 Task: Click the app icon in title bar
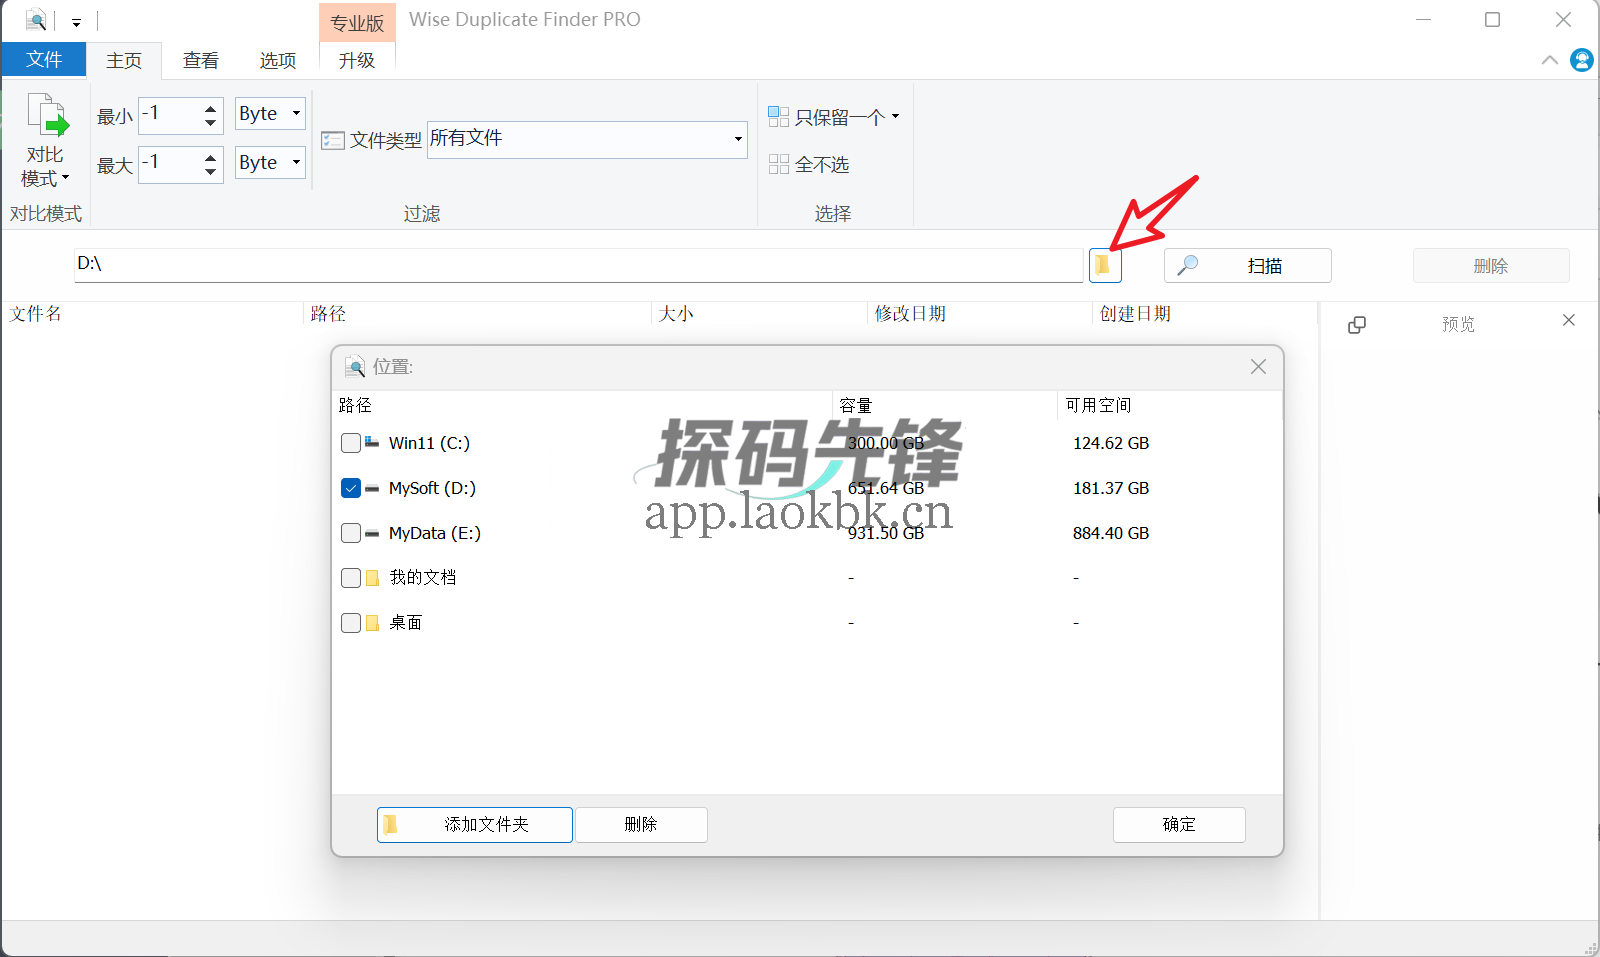pyautogui.click(x=36, y=20)
